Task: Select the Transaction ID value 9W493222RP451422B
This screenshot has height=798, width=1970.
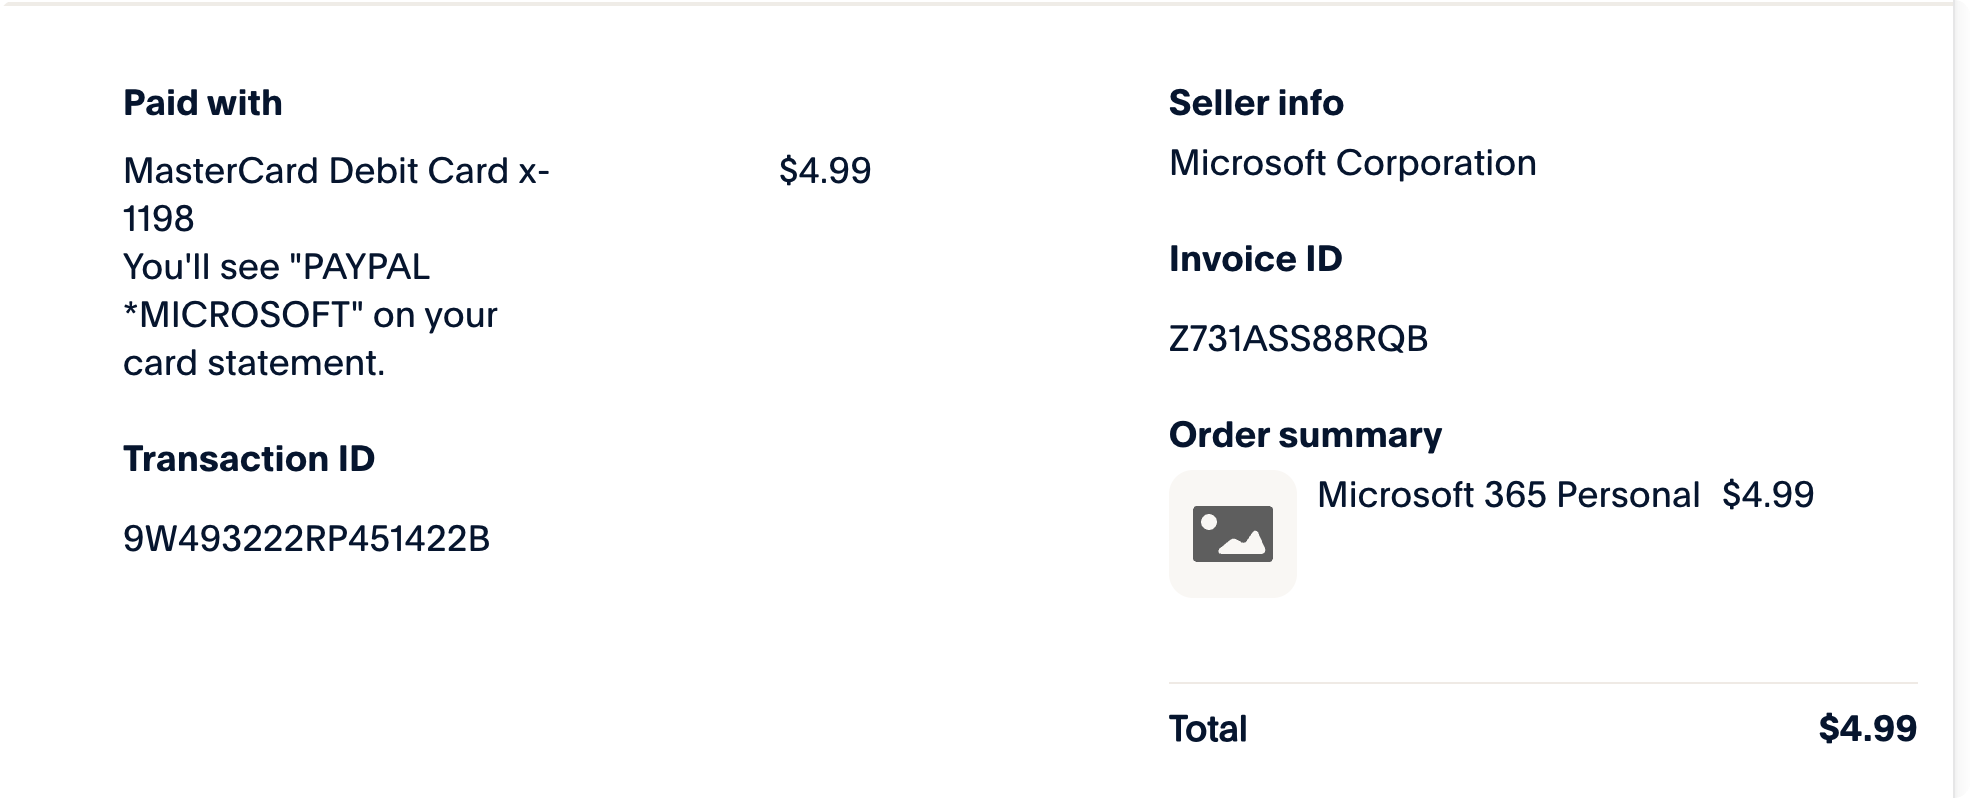Action: pyautogui.click(x=306, y=539)
